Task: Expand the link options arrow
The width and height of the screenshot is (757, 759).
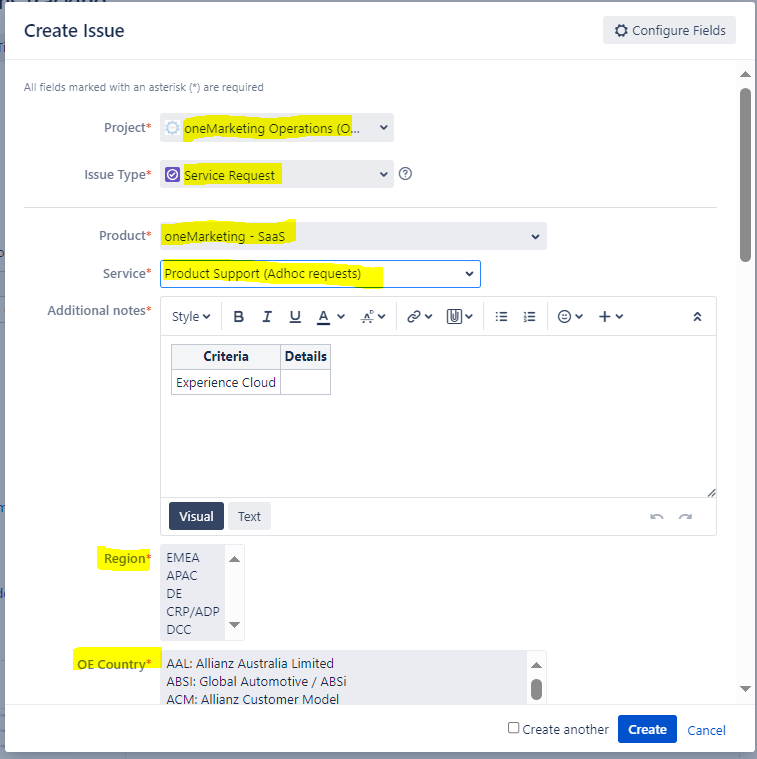Action: pos(428,317)
